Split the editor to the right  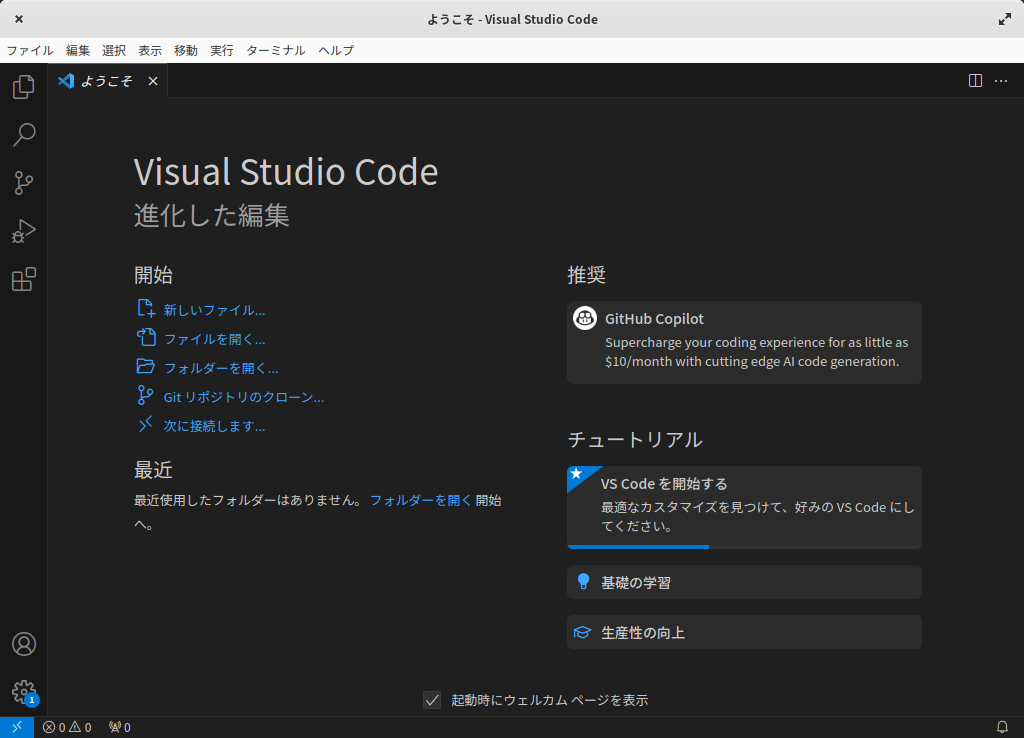[x=975, y=80]
